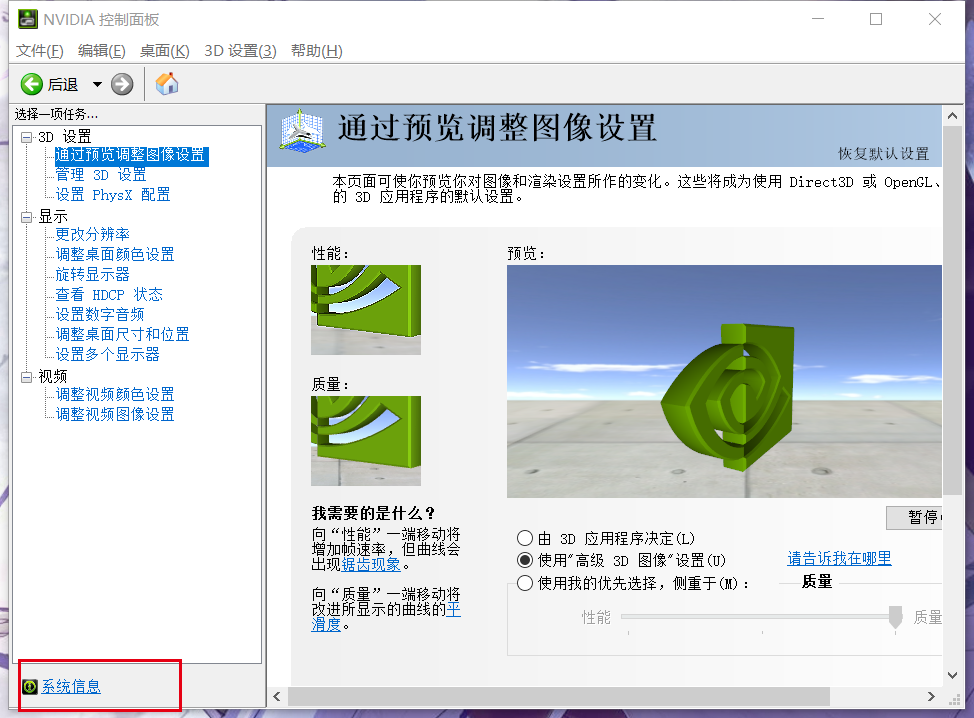Click the 3D image settings header icon
This screenshot has width=974, height=718.
[301, 131]
